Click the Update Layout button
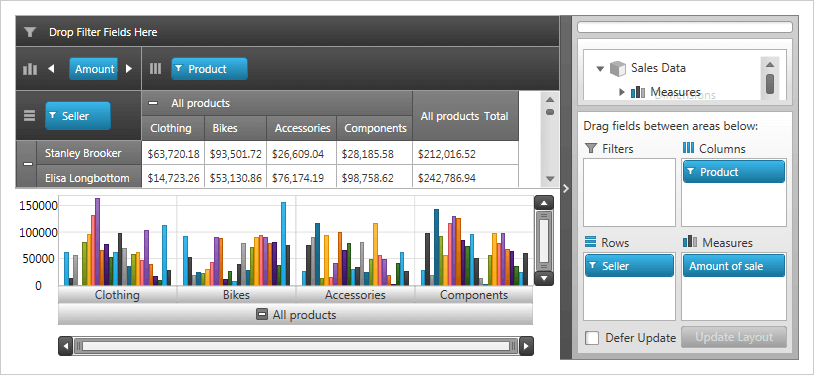The height and width of the screenshot is (375, 814). tap(734, 337)
